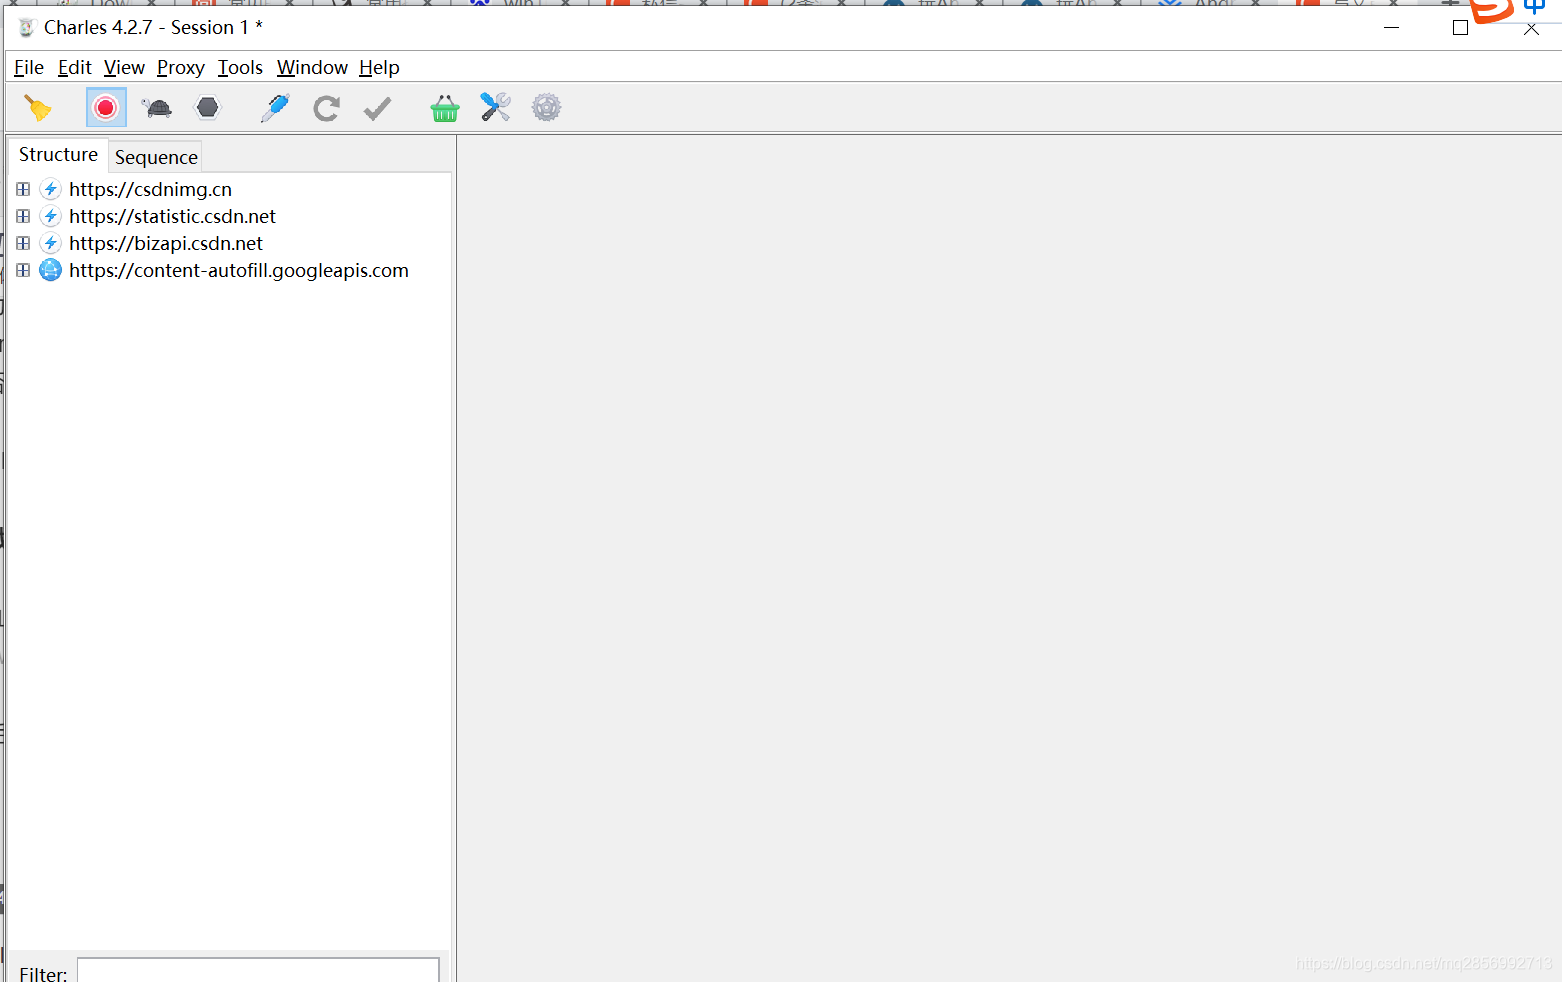Open Tools via wrench and screwdriver icon
Viewport: 1562px width, 982px height.
(x=496, y=107)
